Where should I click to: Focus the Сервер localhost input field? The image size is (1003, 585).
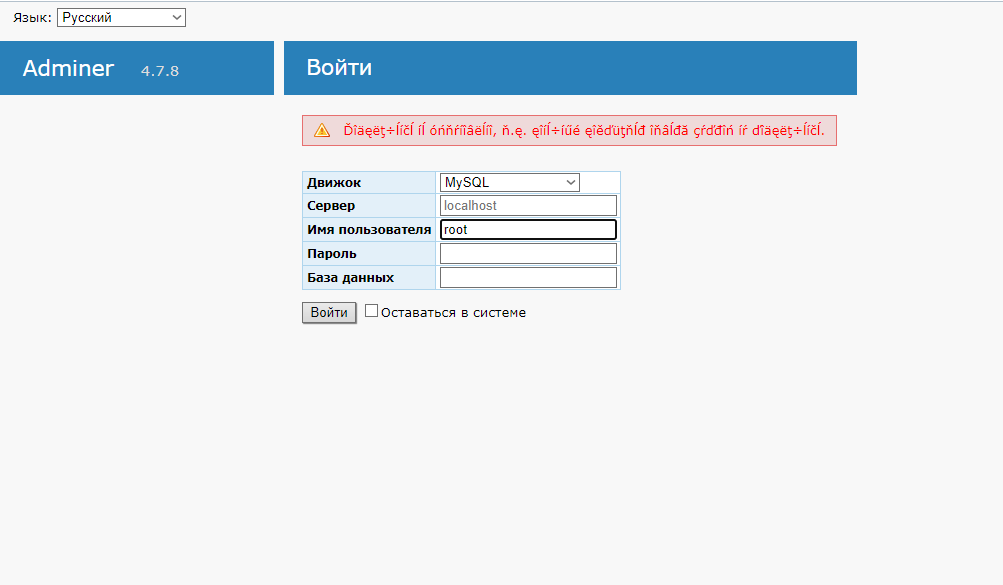[528, 205]
